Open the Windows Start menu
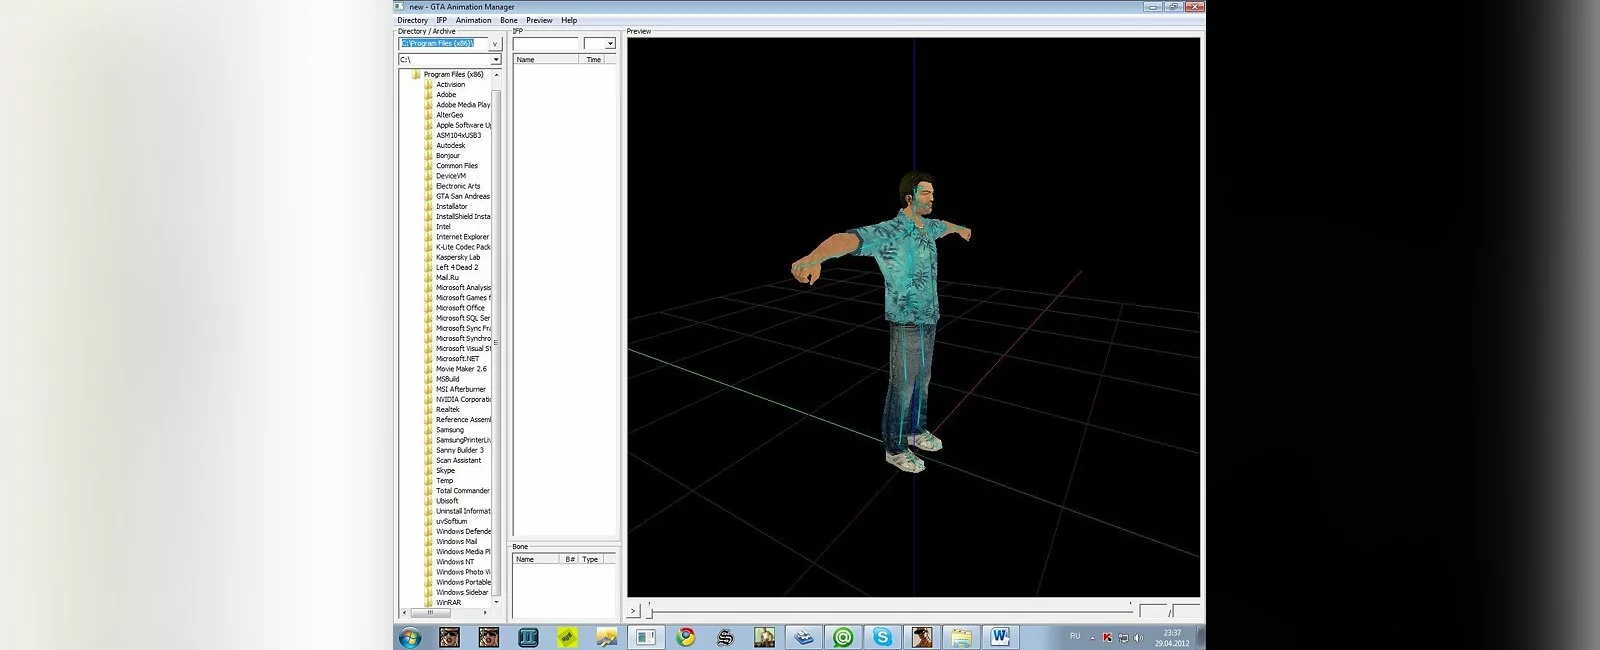 point(409,637)
